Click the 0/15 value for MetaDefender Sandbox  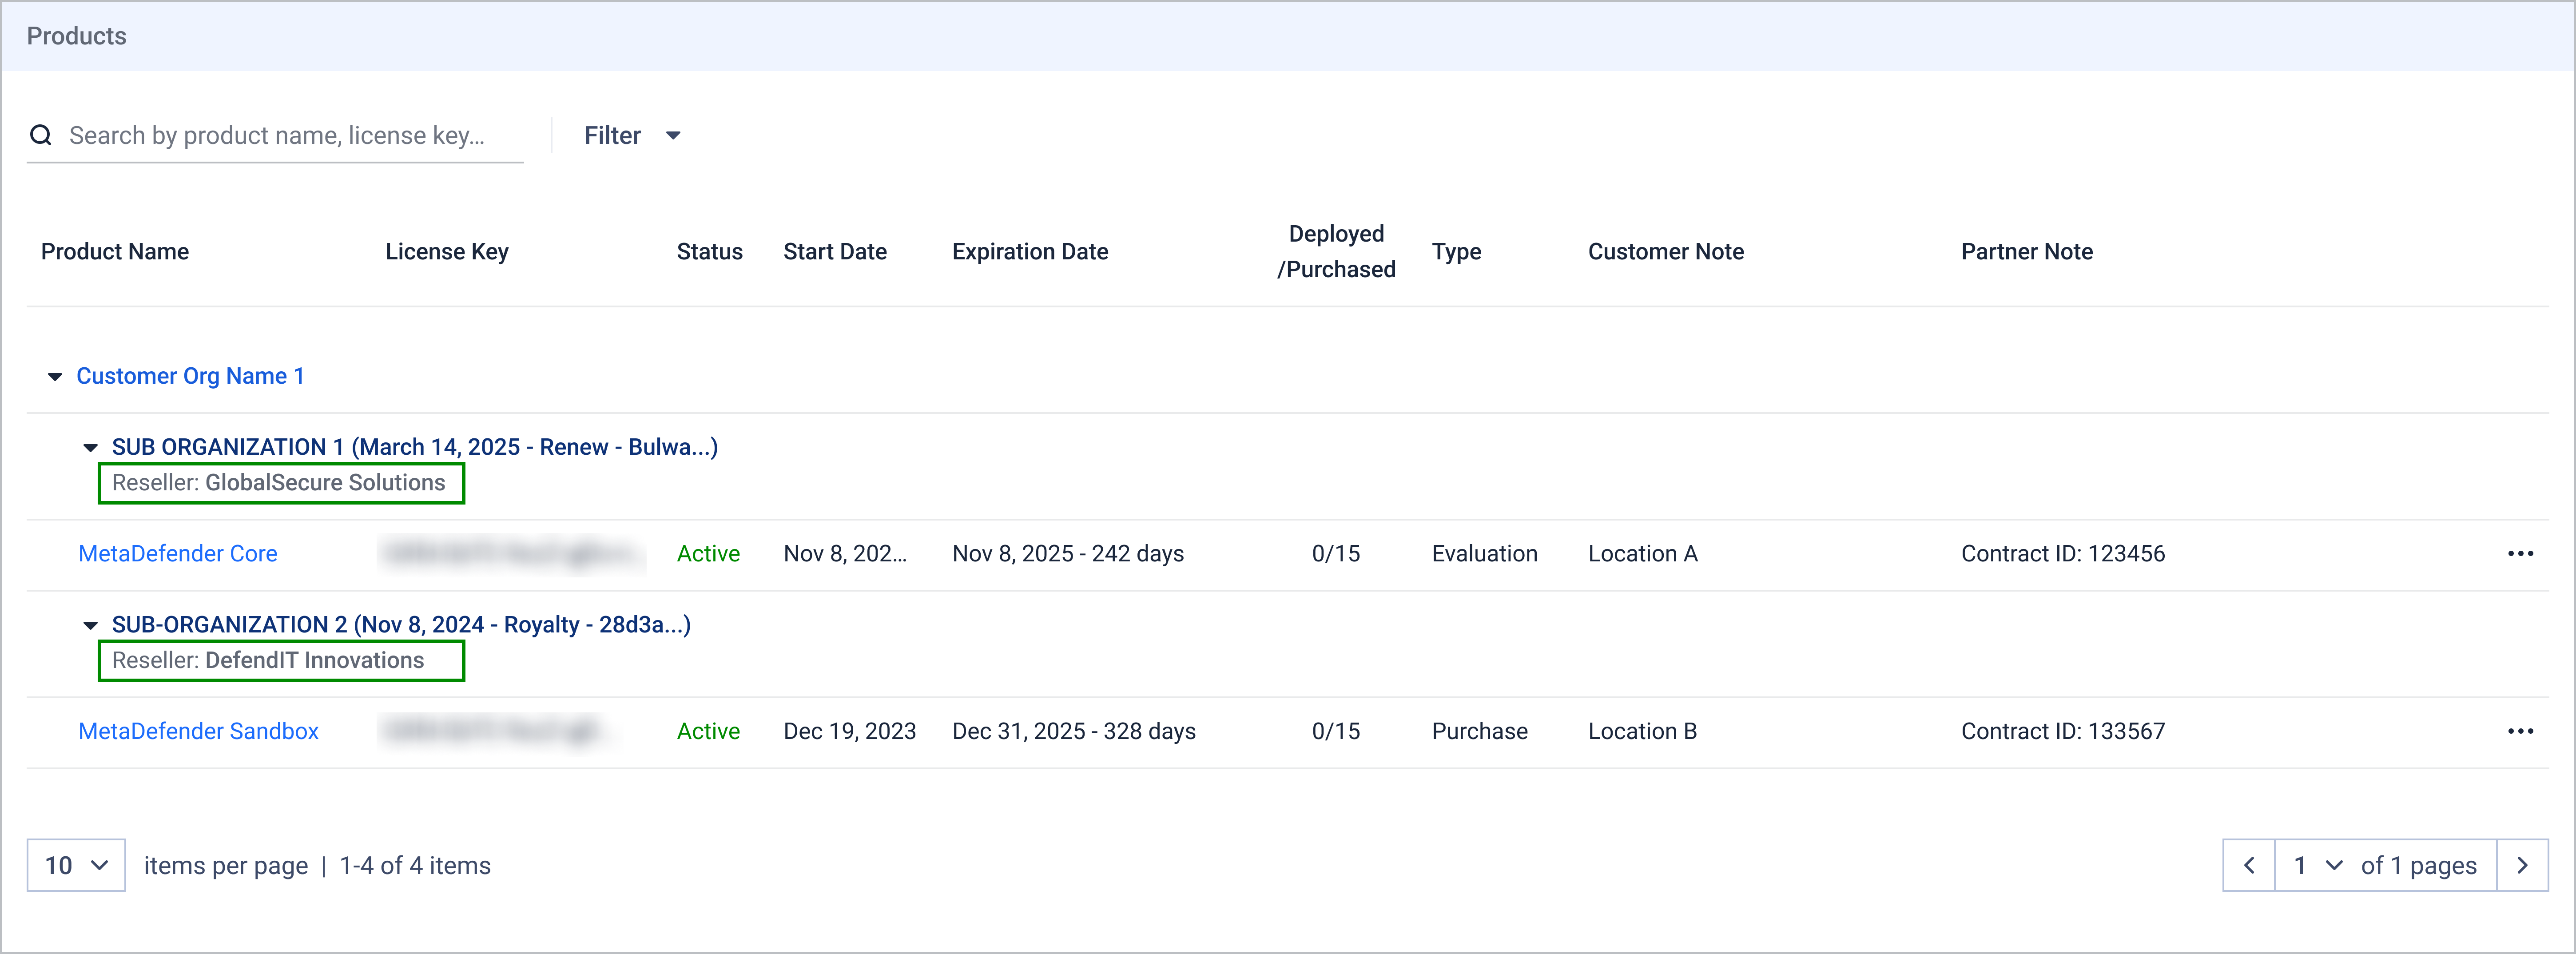[x=1335, y=732]
